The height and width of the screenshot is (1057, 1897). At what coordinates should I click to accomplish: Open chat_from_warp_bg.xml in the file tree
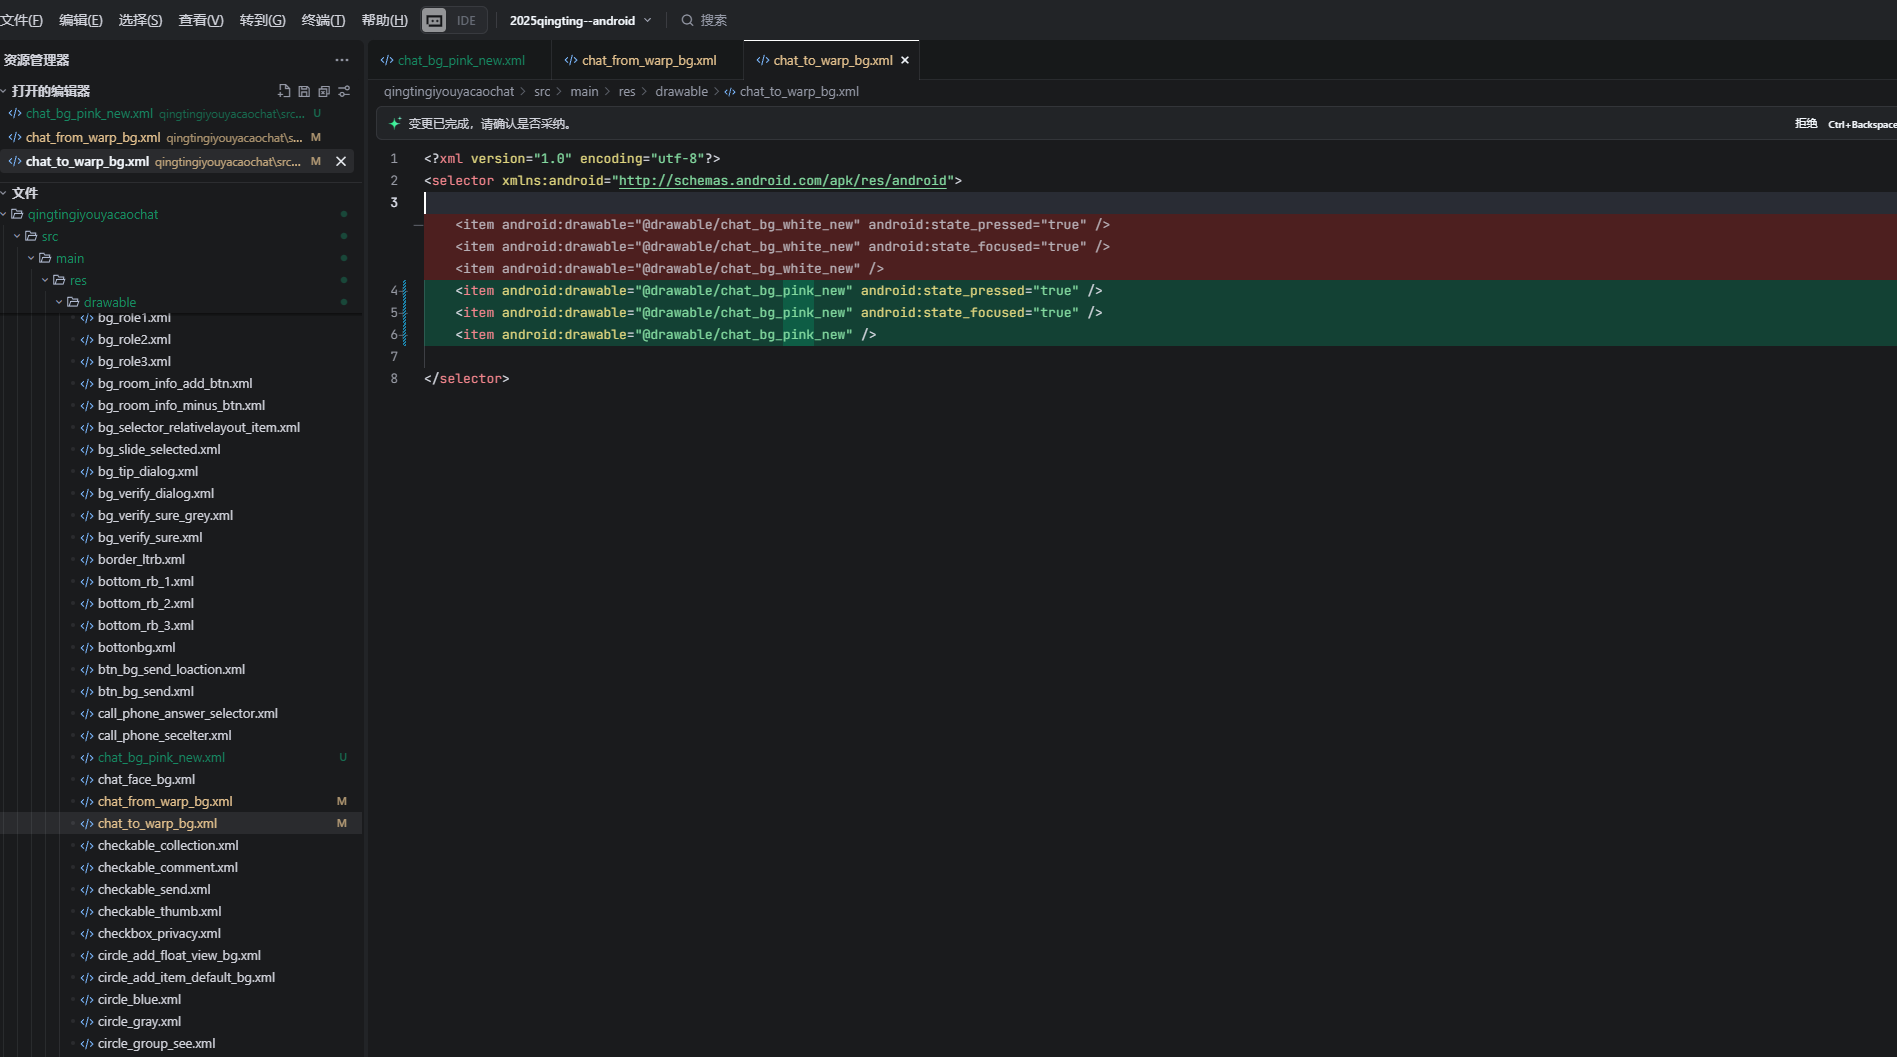click(165, 801)
